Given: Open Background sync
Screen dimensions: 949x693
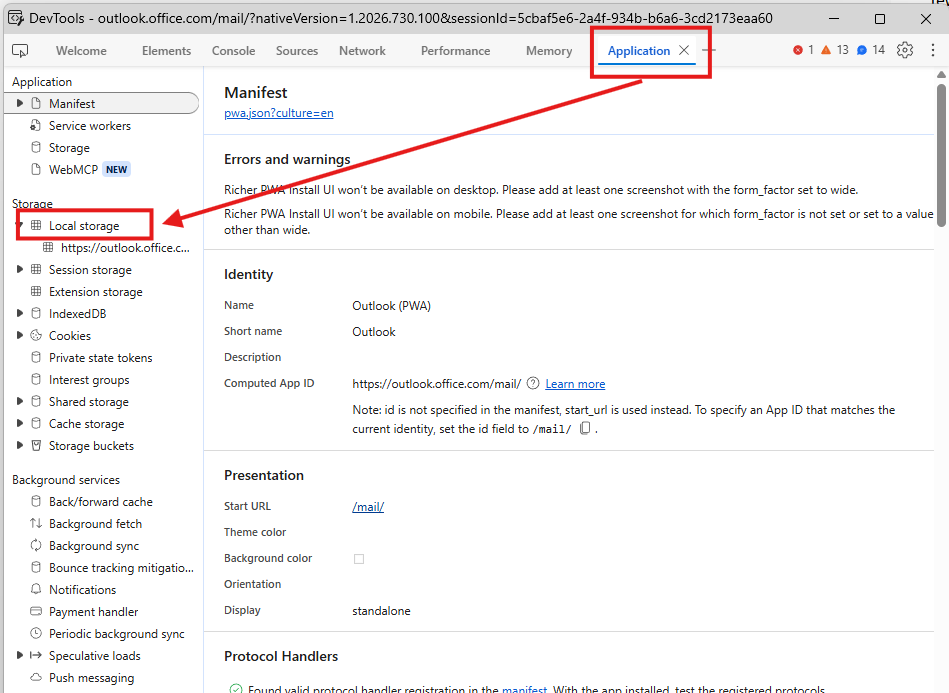Looking at the screenshot, I should (x=94, y=546).
